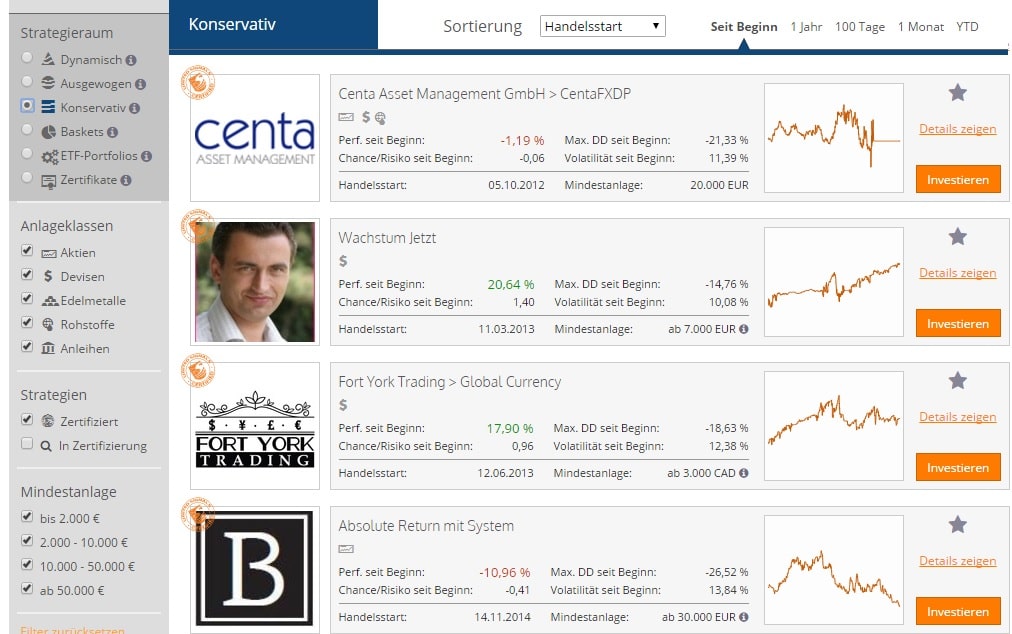Click the info icon next to Baskets

(113, 132)
